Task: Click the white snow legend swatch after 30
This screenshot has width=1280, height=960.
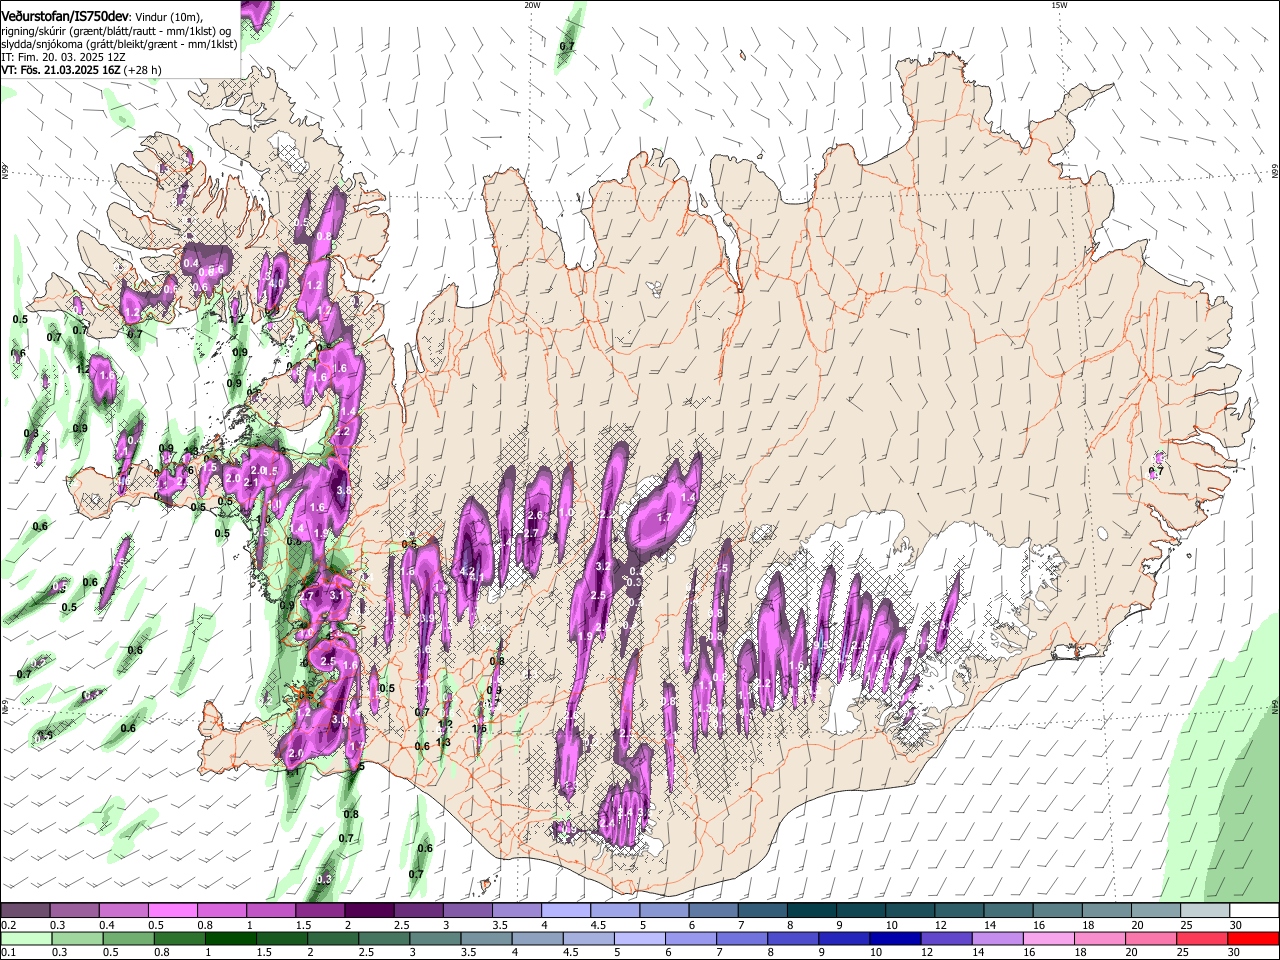Action: pyautogui.click(x=1253, y=911)
